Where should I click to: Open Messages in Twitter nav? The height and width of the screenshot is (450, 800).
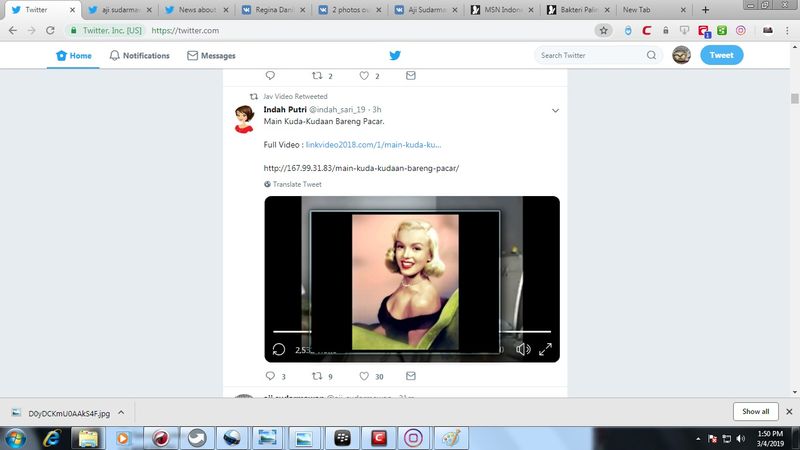tap(211, 56)
